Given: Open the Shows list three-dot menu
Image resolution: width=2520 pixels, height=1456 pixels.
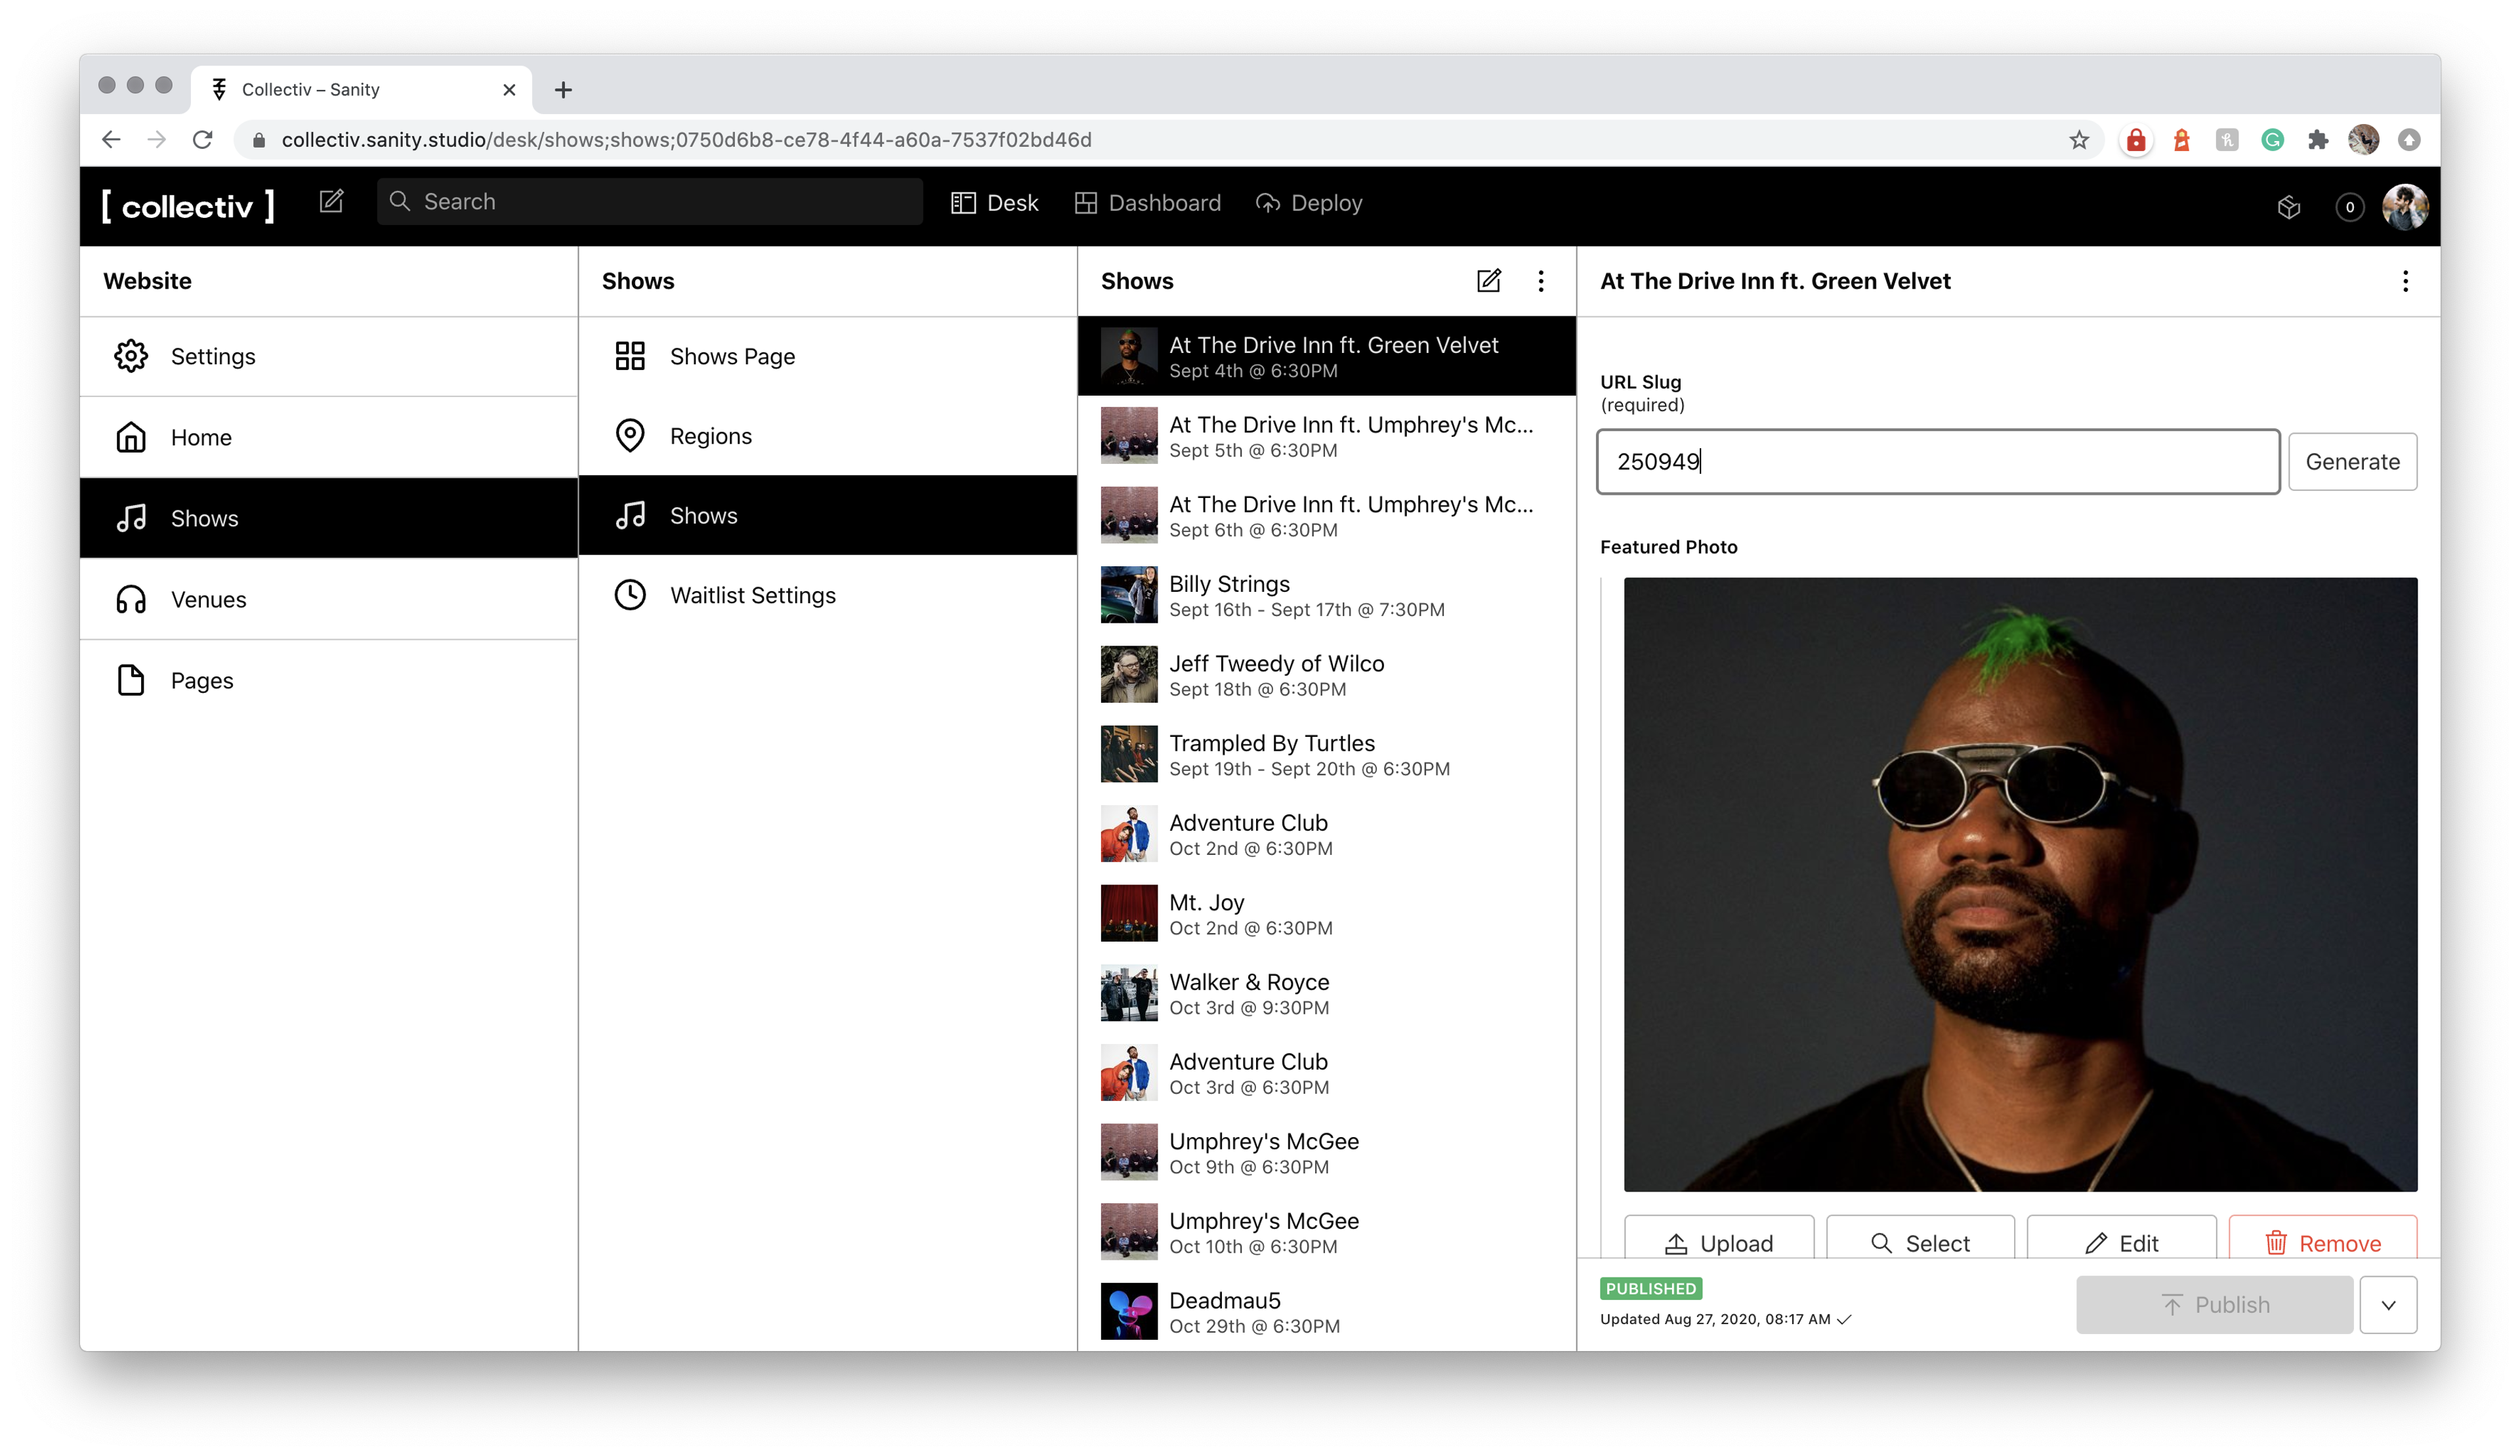Looking at the screenshot, I should pyautogui.click(x=1540, y=281).
